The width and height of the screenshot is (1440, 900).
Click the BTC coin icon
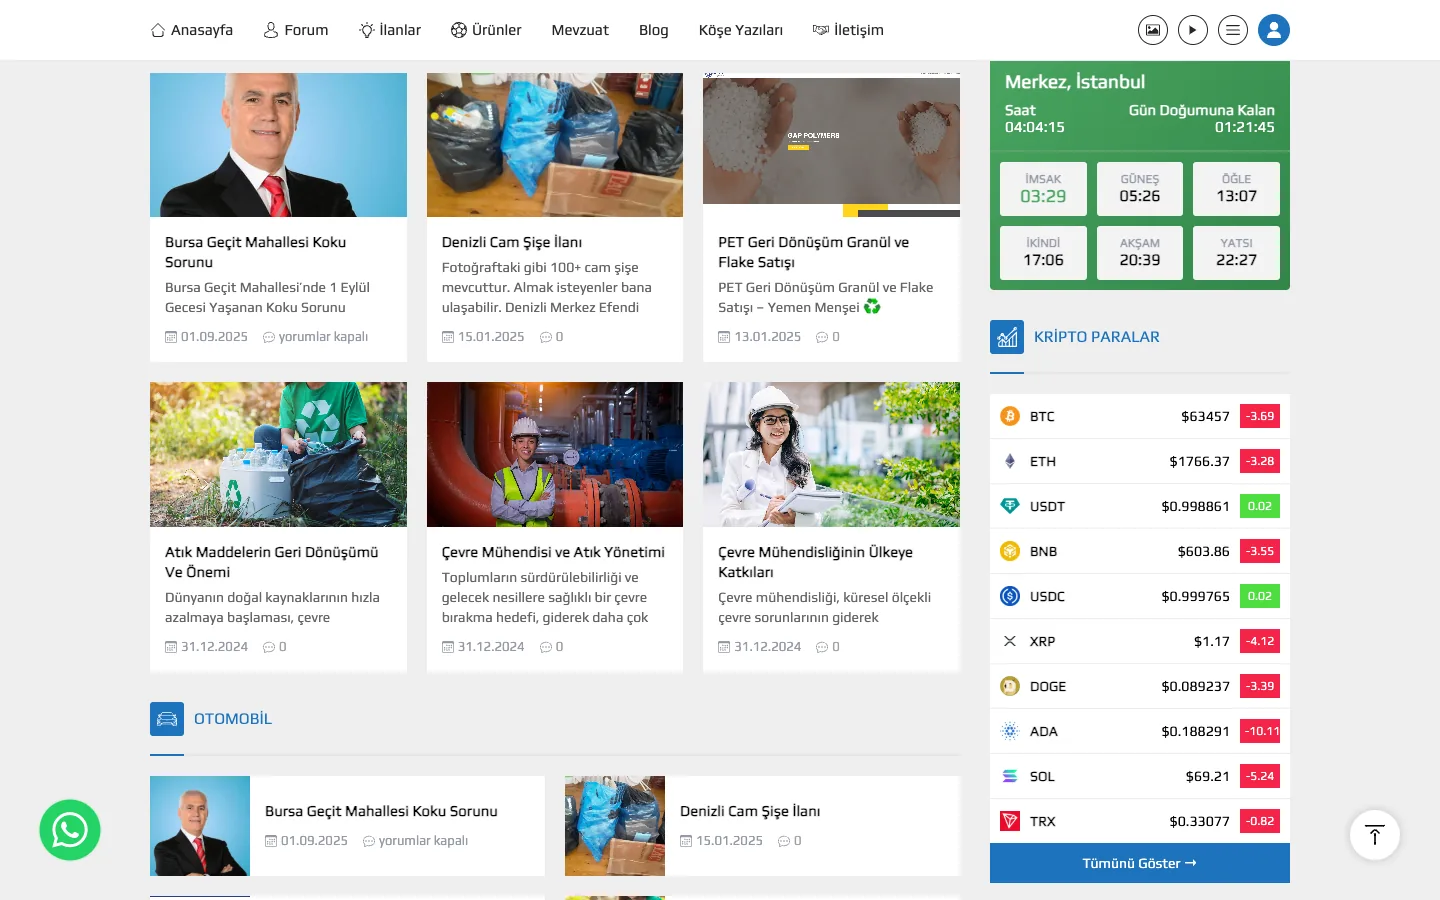coord(1010,416)
